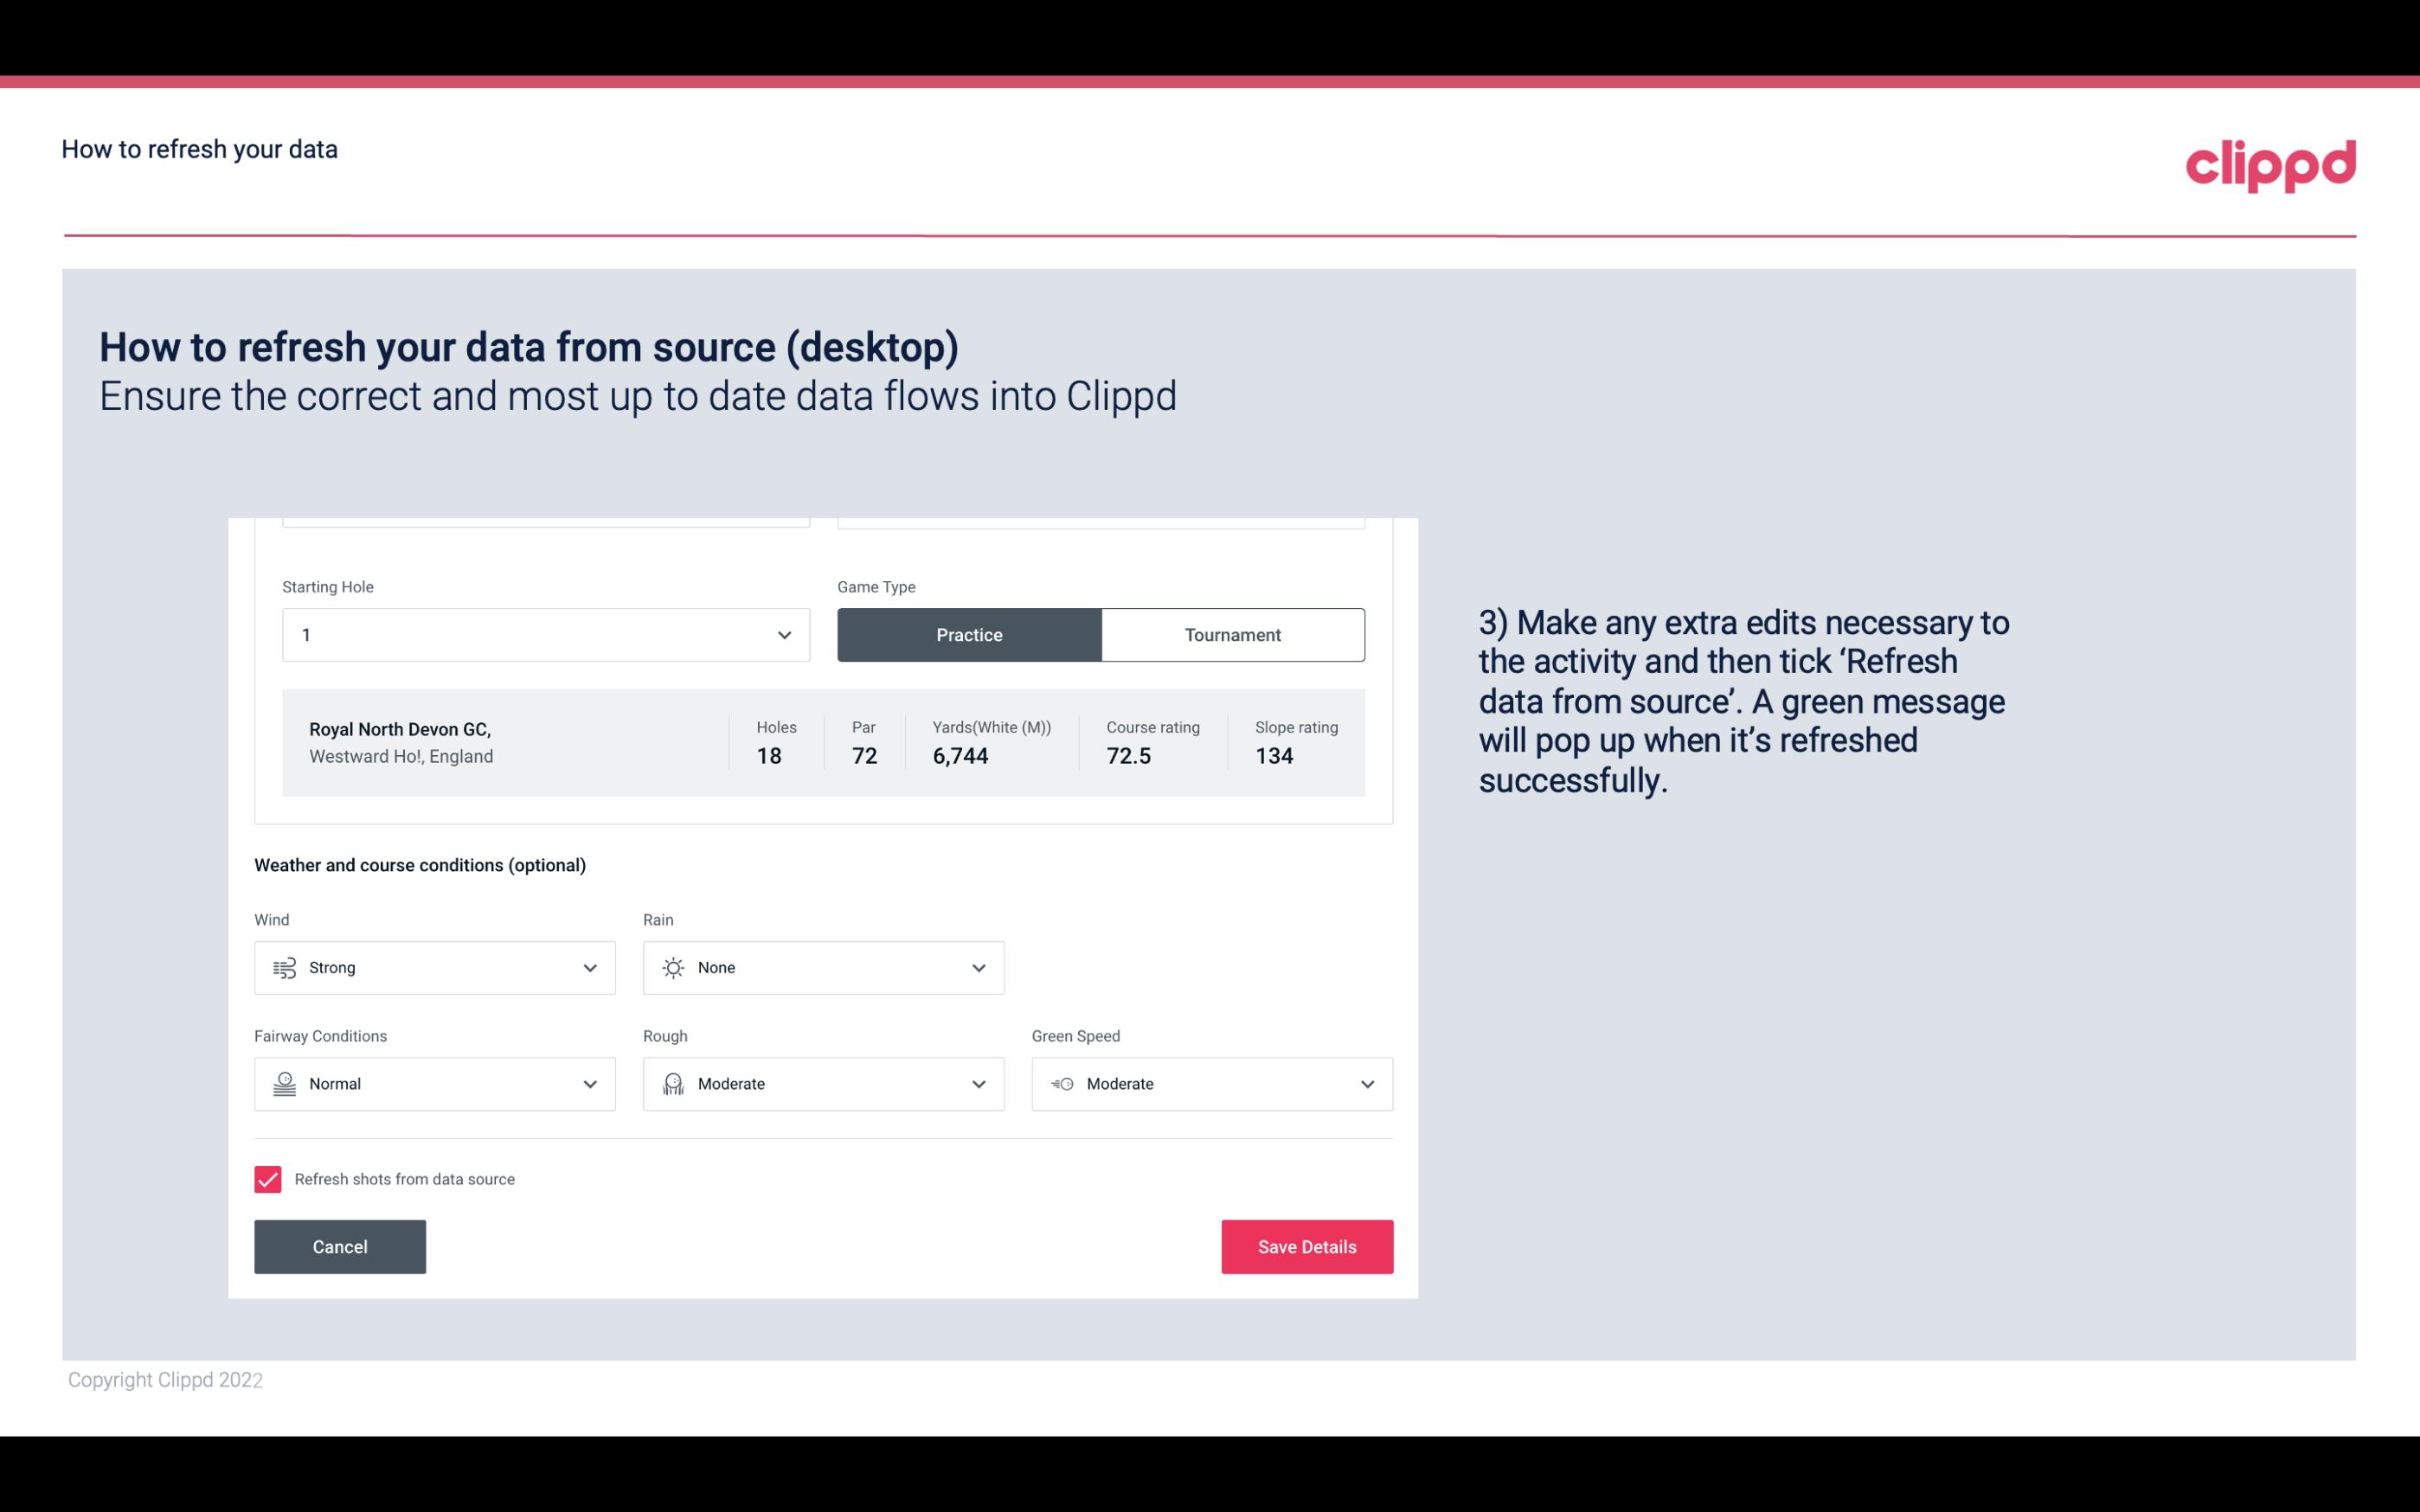2420x1512 pixels.
Task: Toggle Practice game type selection
Action: (969, 634)
